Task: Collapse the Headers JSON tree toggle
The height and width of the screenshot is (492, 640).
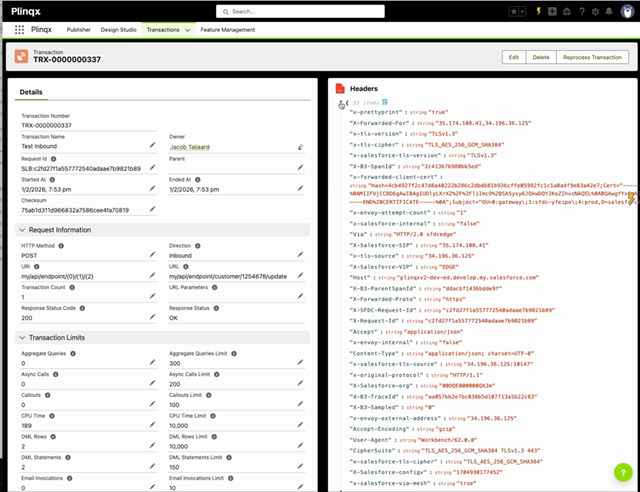Action: coord(341,104)
